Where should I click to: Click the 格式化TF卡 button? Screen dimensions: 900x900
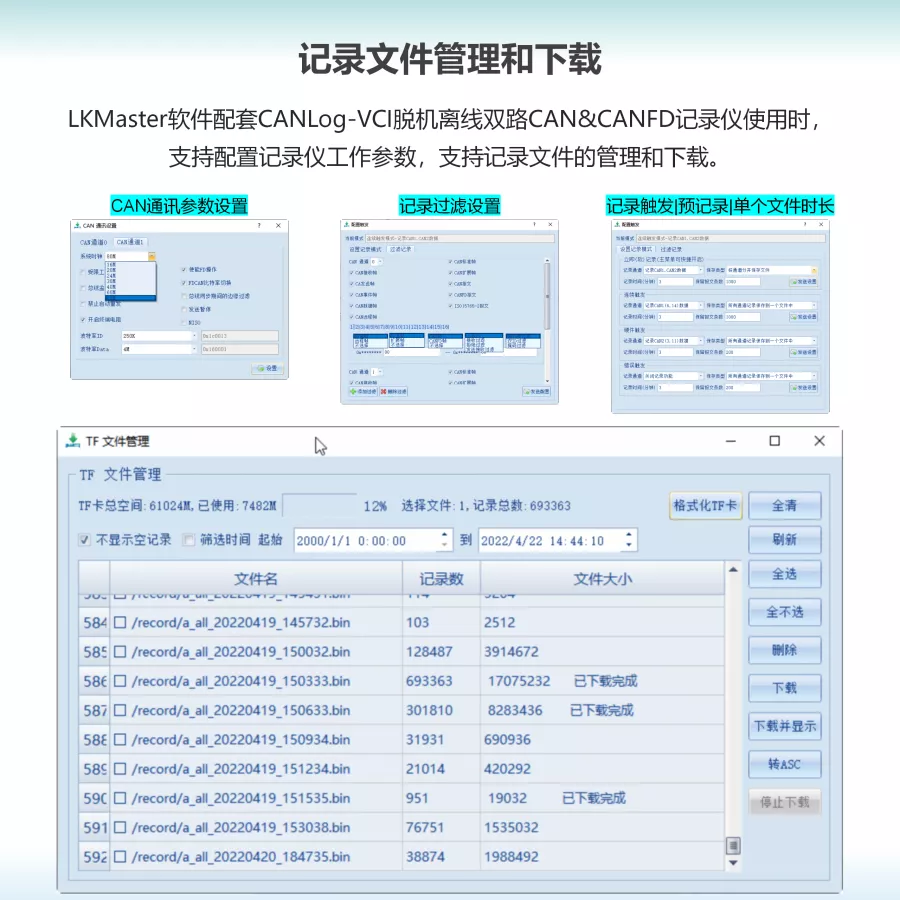coord(705,506)
